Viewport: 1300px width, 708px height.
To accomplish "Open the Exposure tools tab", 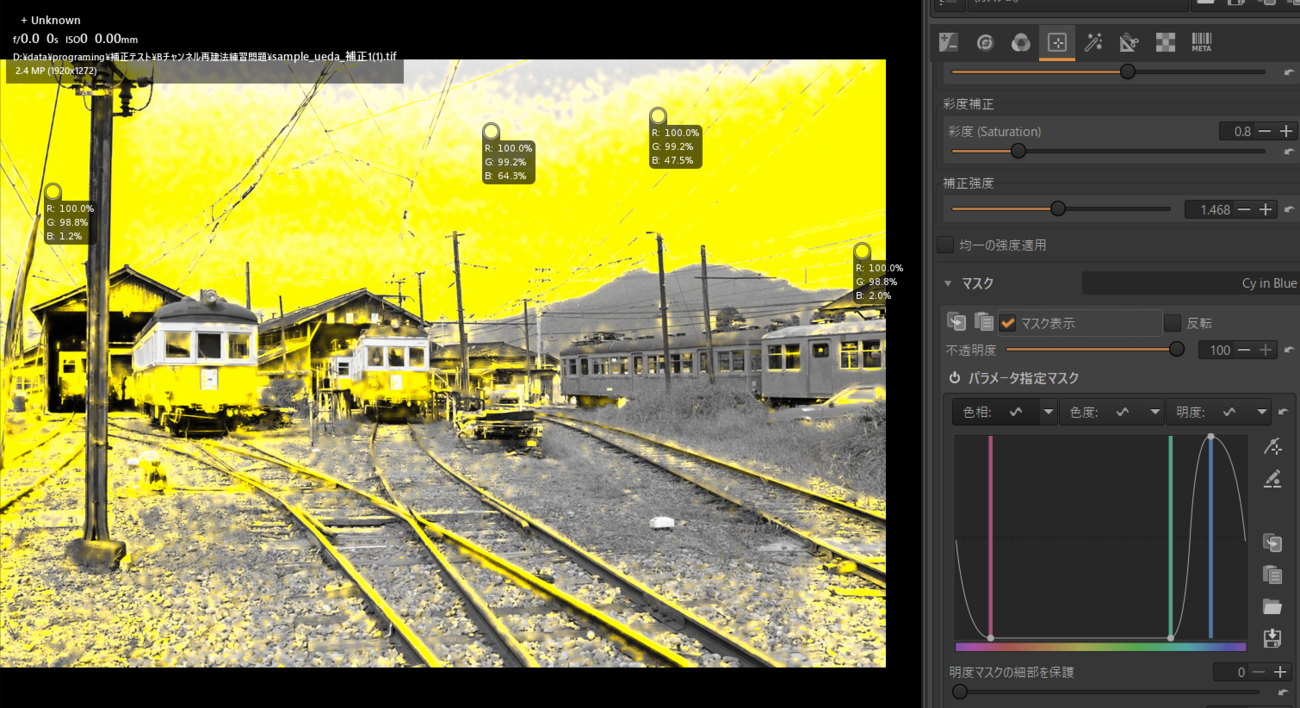I will [x=948, y=43].
